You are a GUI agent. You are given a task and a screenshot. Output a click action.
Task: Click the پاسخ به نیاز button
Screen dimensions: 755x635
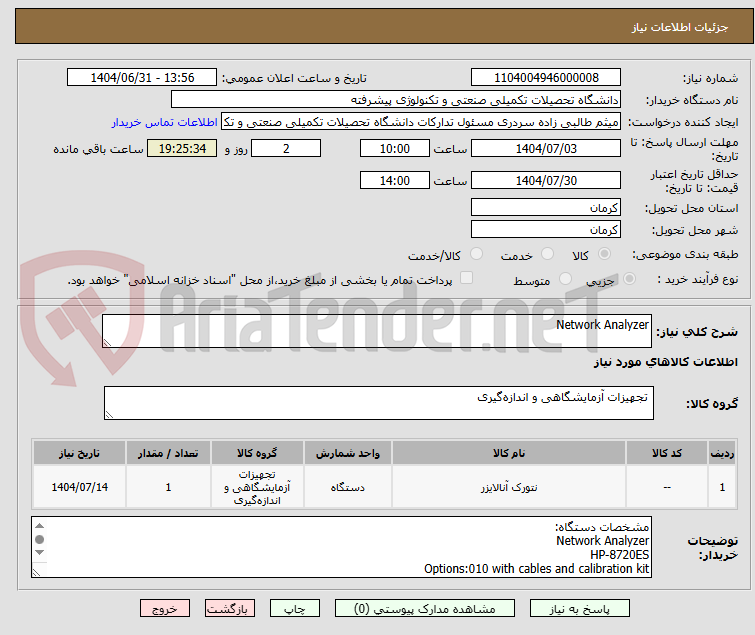tap(580, 609)
